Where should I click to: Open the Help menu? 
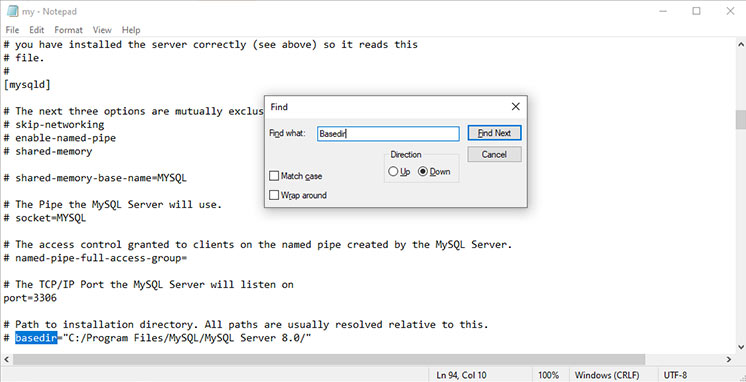coord(131,29)
